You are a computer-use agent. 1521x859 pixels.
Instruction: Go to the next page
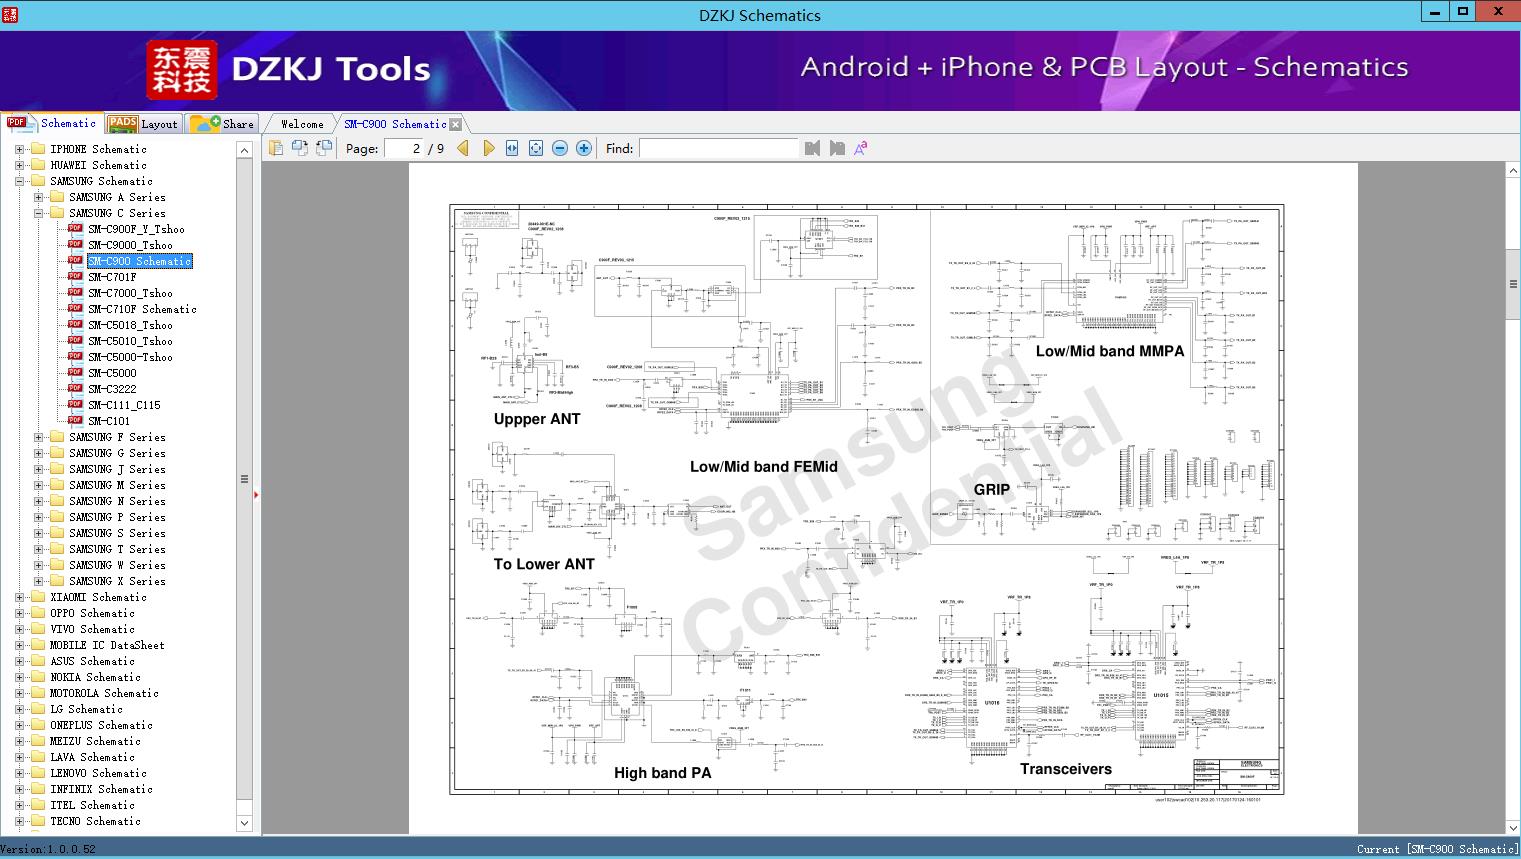(x=488, y=148)
